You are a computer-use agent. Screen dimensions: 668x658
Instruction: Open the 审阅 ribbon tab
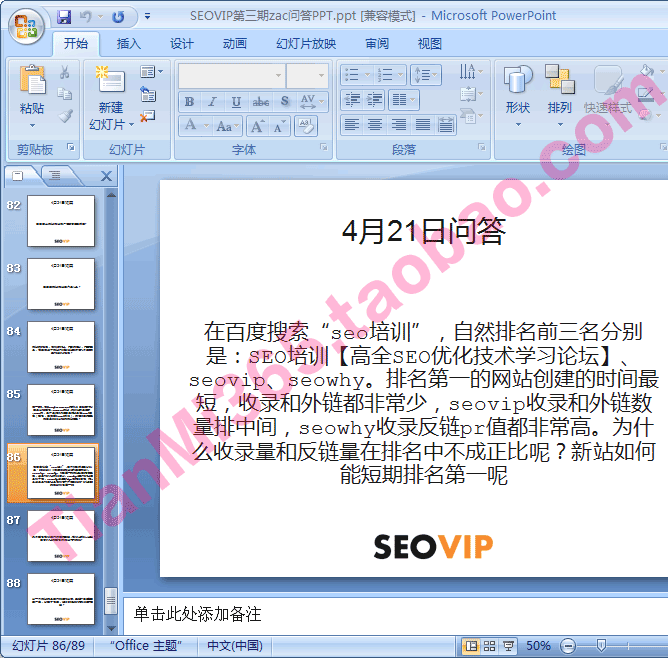377,43
